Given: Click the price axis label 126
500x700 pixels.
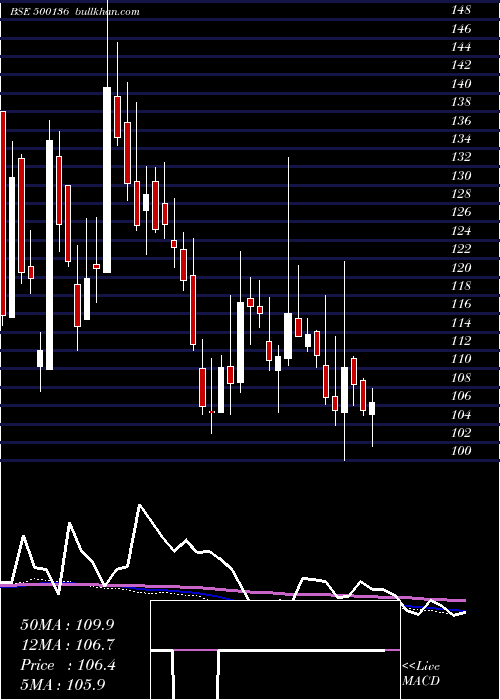Looking at the screenshot, I should pyautogui.click(x=461, y=212).
